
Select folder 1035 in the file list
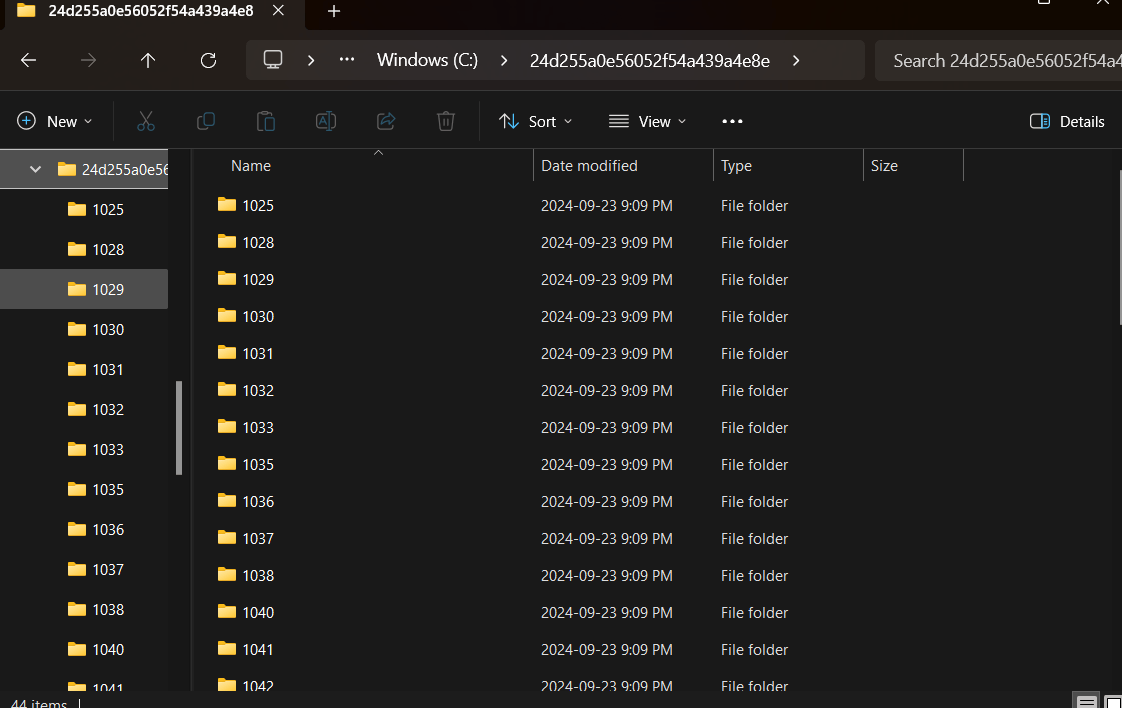click(x=258, y=465)
